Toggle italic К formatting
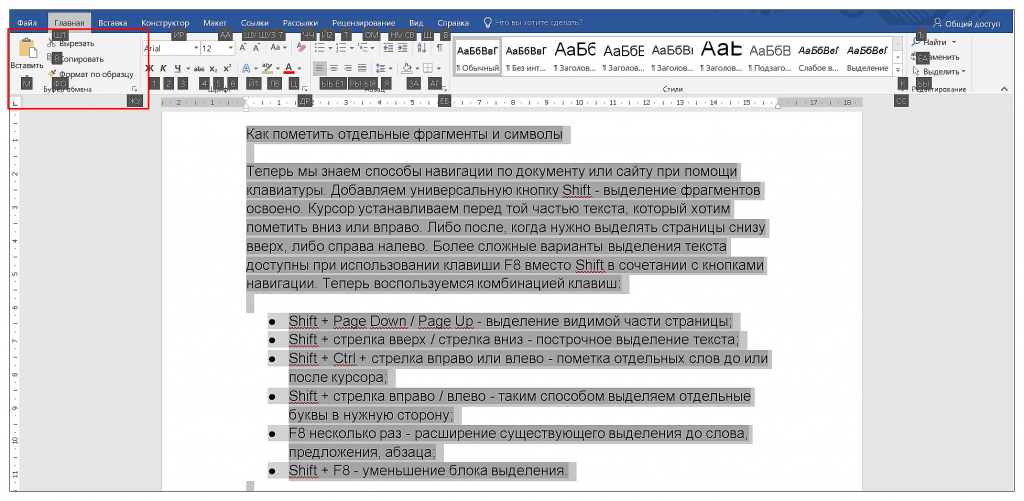 click(x=164, y=69)
